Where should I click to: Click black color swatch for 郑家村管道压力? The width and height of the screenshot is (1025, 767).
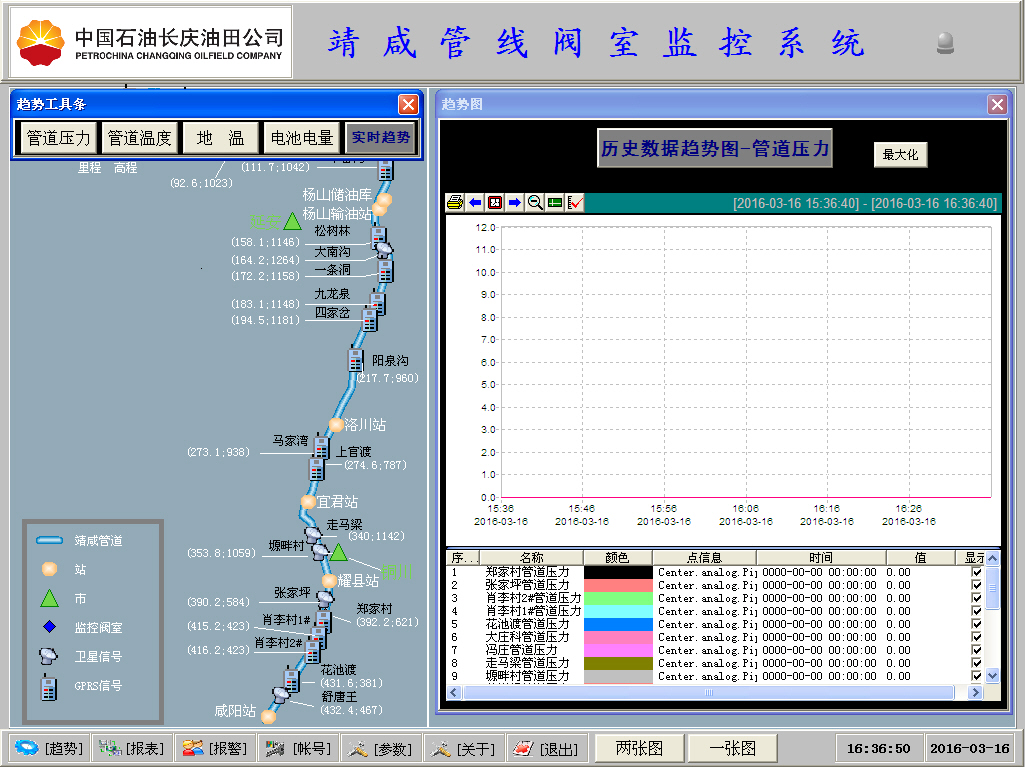618,572
